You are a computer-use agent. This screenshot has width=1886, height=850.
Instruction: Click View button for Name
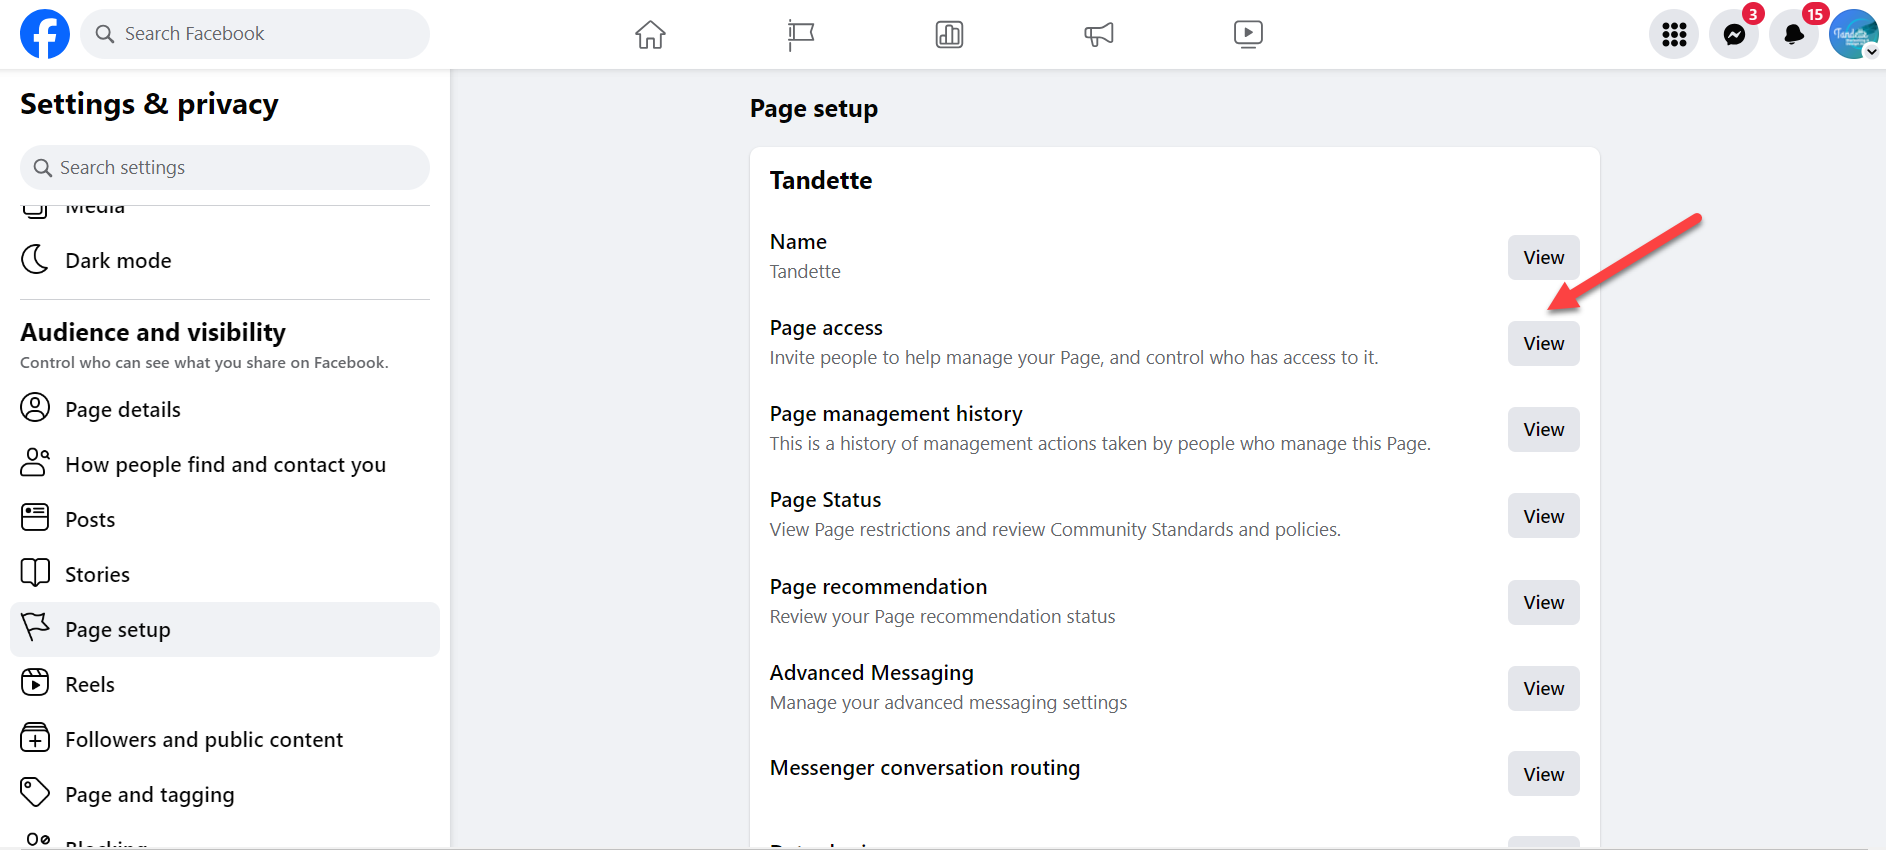[1544, 257]
